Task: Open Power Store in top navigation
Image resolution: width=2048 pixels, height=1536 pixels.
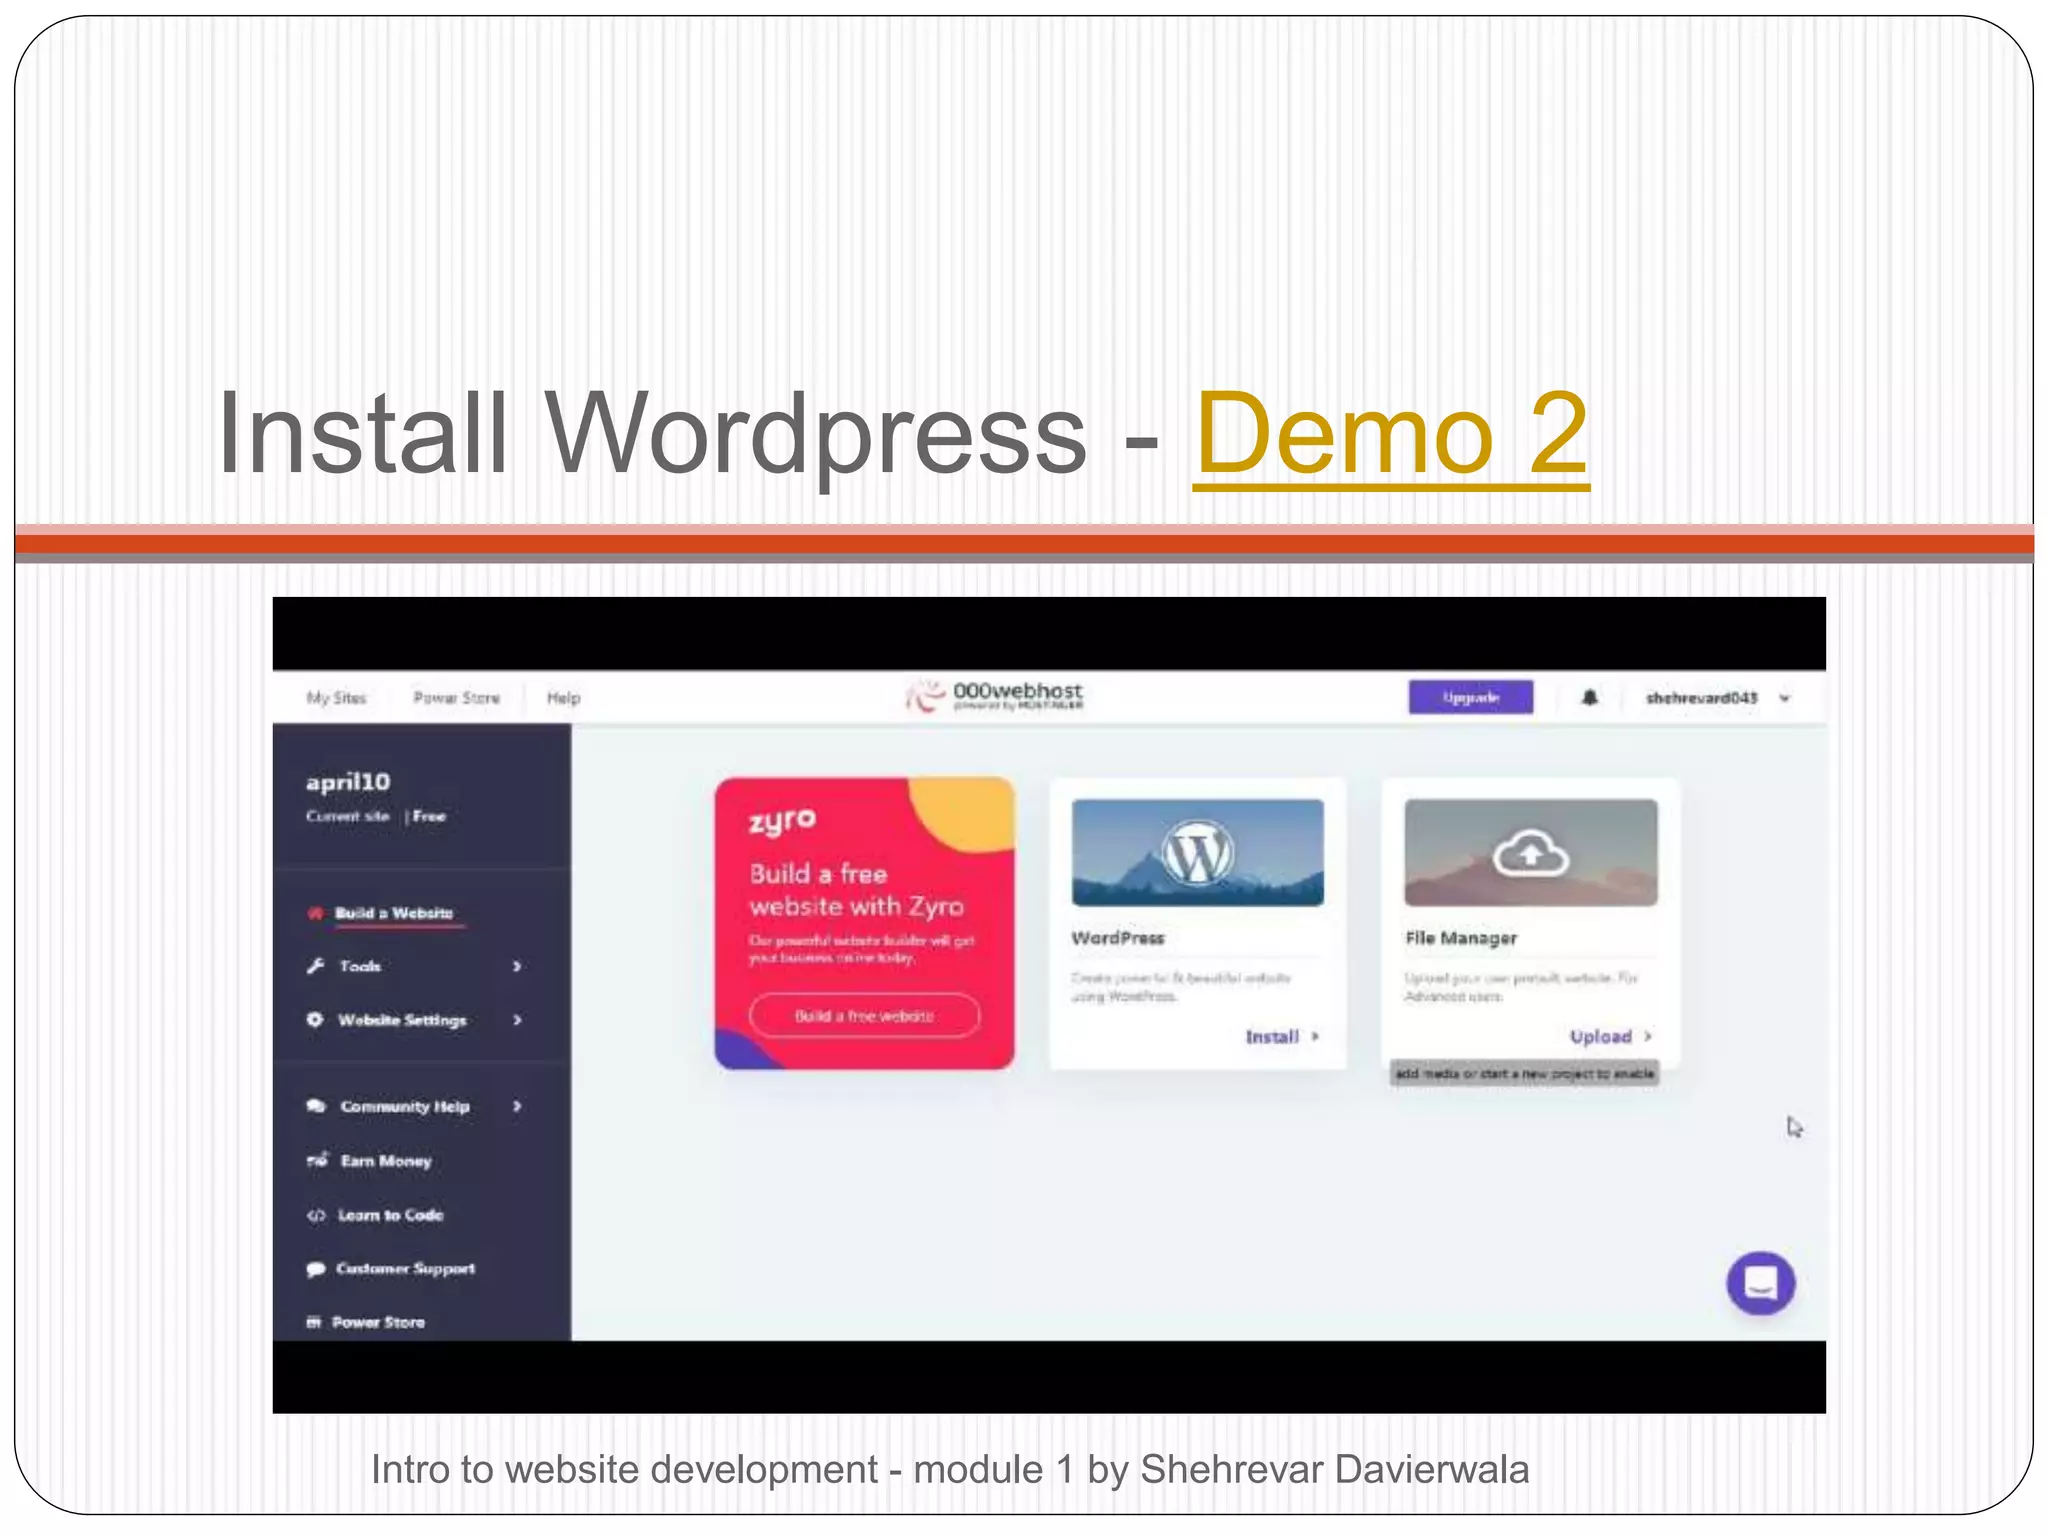Action: click(456, 698)
